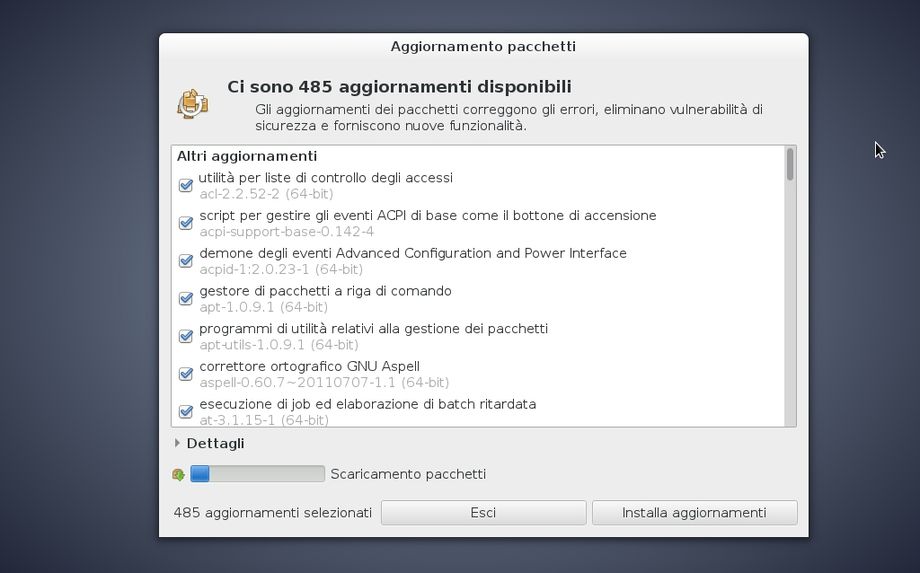Click the 485 aggiornamenti selezionati label
Image resolution: width=920 pixels, height=573 pixels.
(272, 513)
